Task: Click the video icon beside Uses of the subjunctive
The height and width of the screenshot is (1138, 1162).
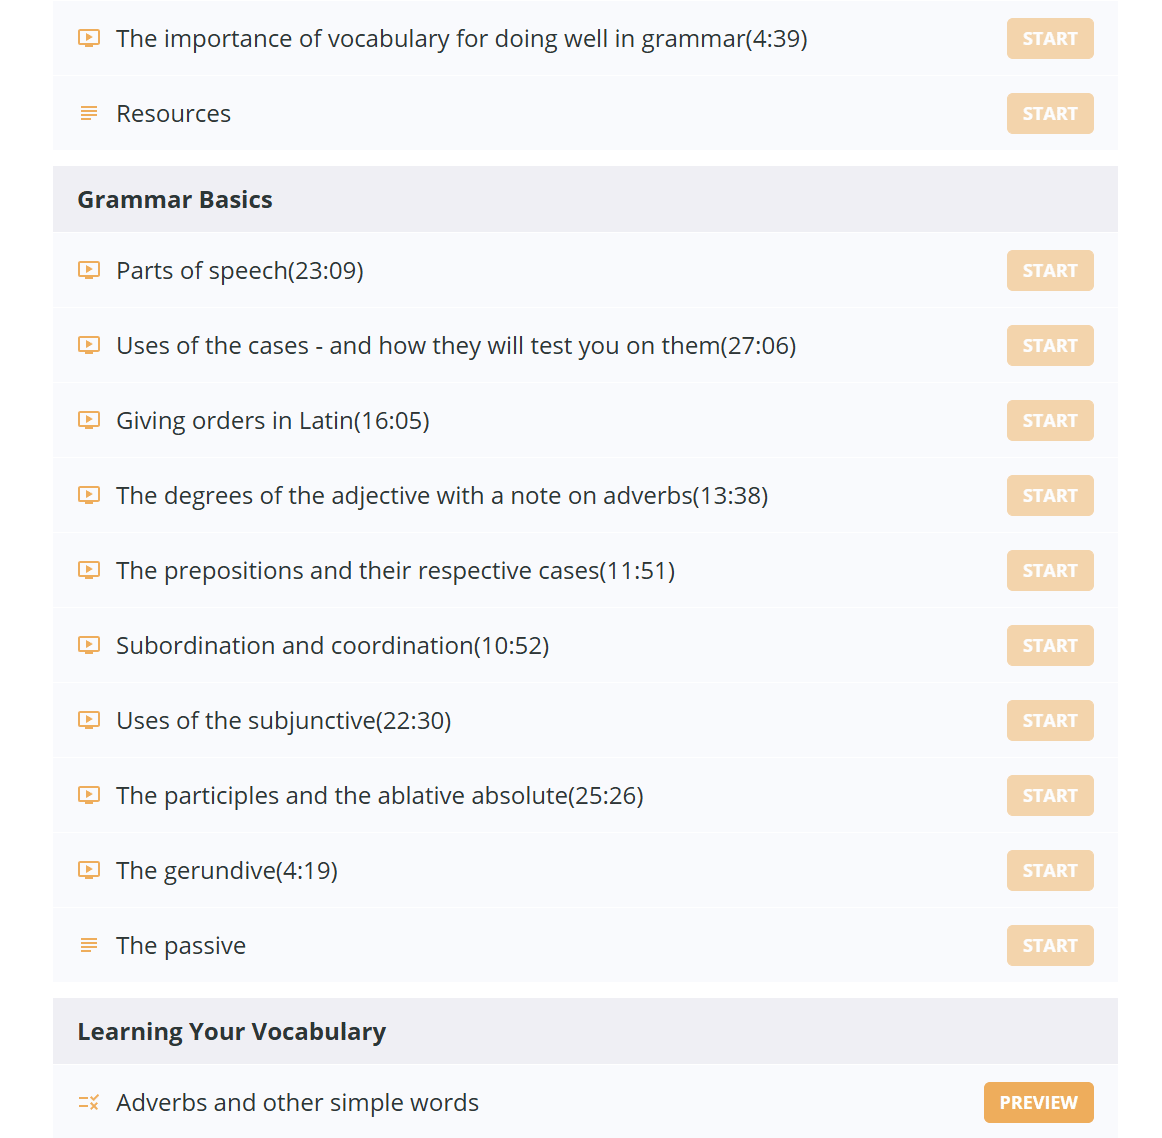Action: tap(89, 720)
